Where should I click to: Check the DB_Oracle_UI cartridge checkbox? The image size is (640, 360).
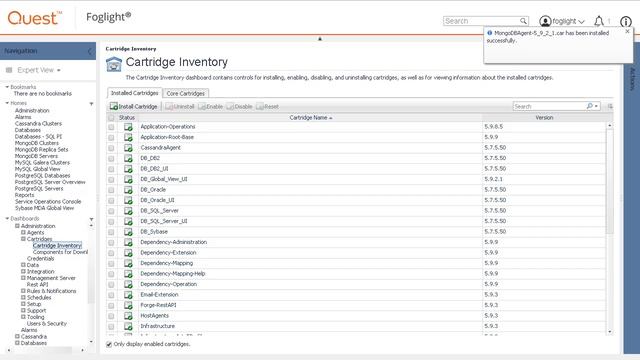tap(111, 200)
